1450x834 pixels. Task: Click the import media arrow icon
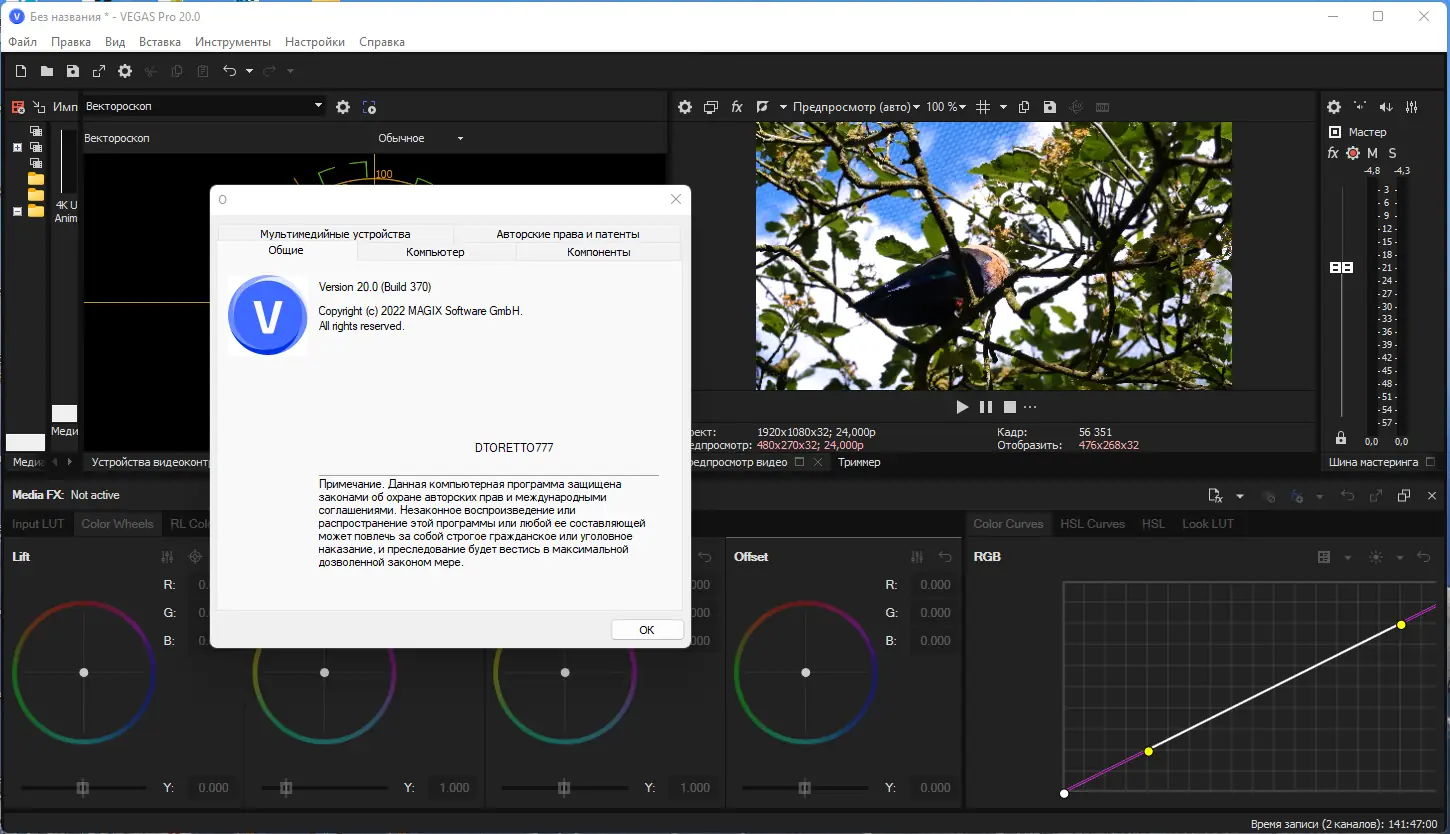tap(39, 107)
